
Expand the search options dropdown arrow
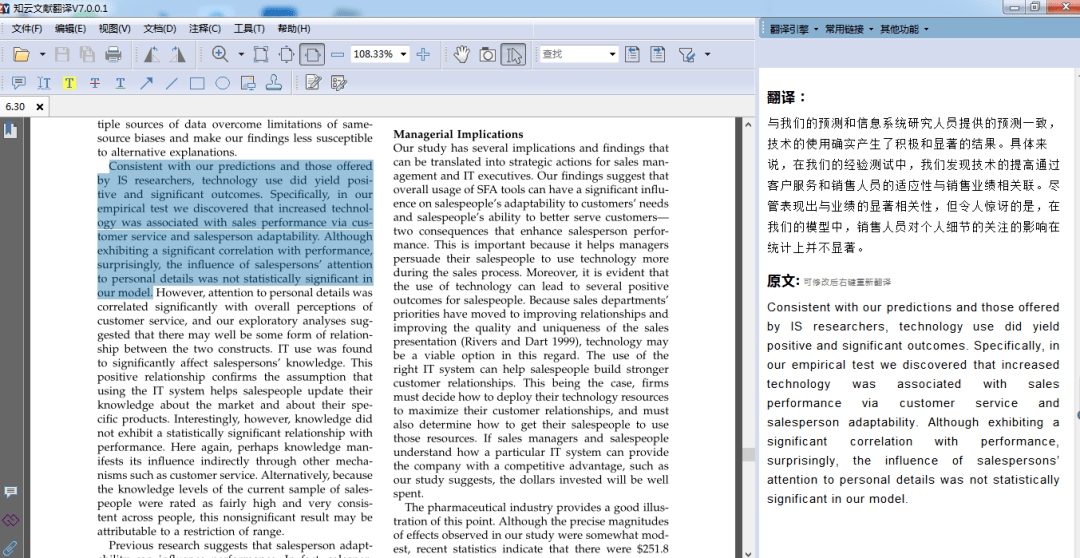pos(707,54)
